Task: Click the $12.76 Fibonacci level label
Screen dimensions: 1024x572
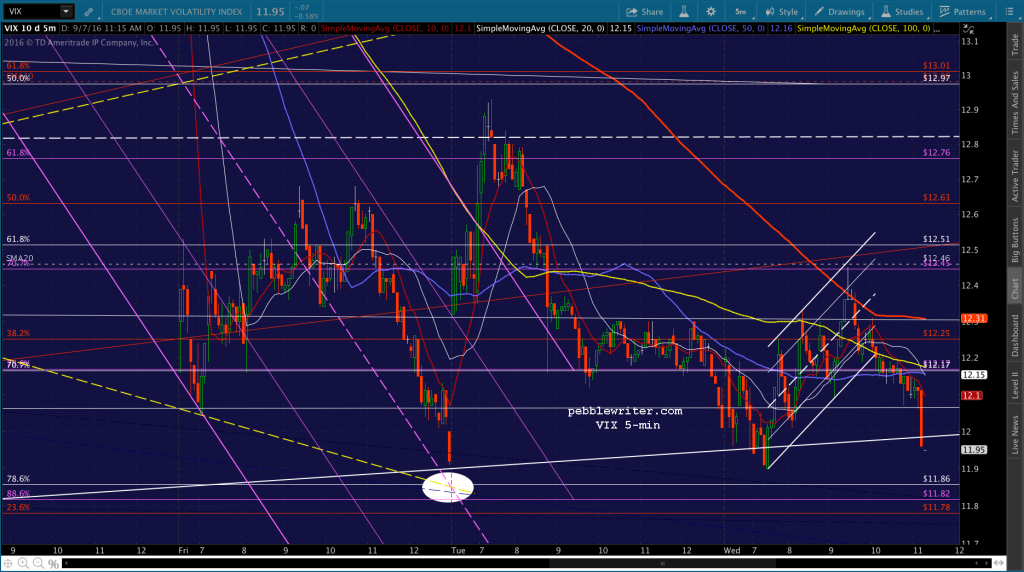Action: click(936, 153)
